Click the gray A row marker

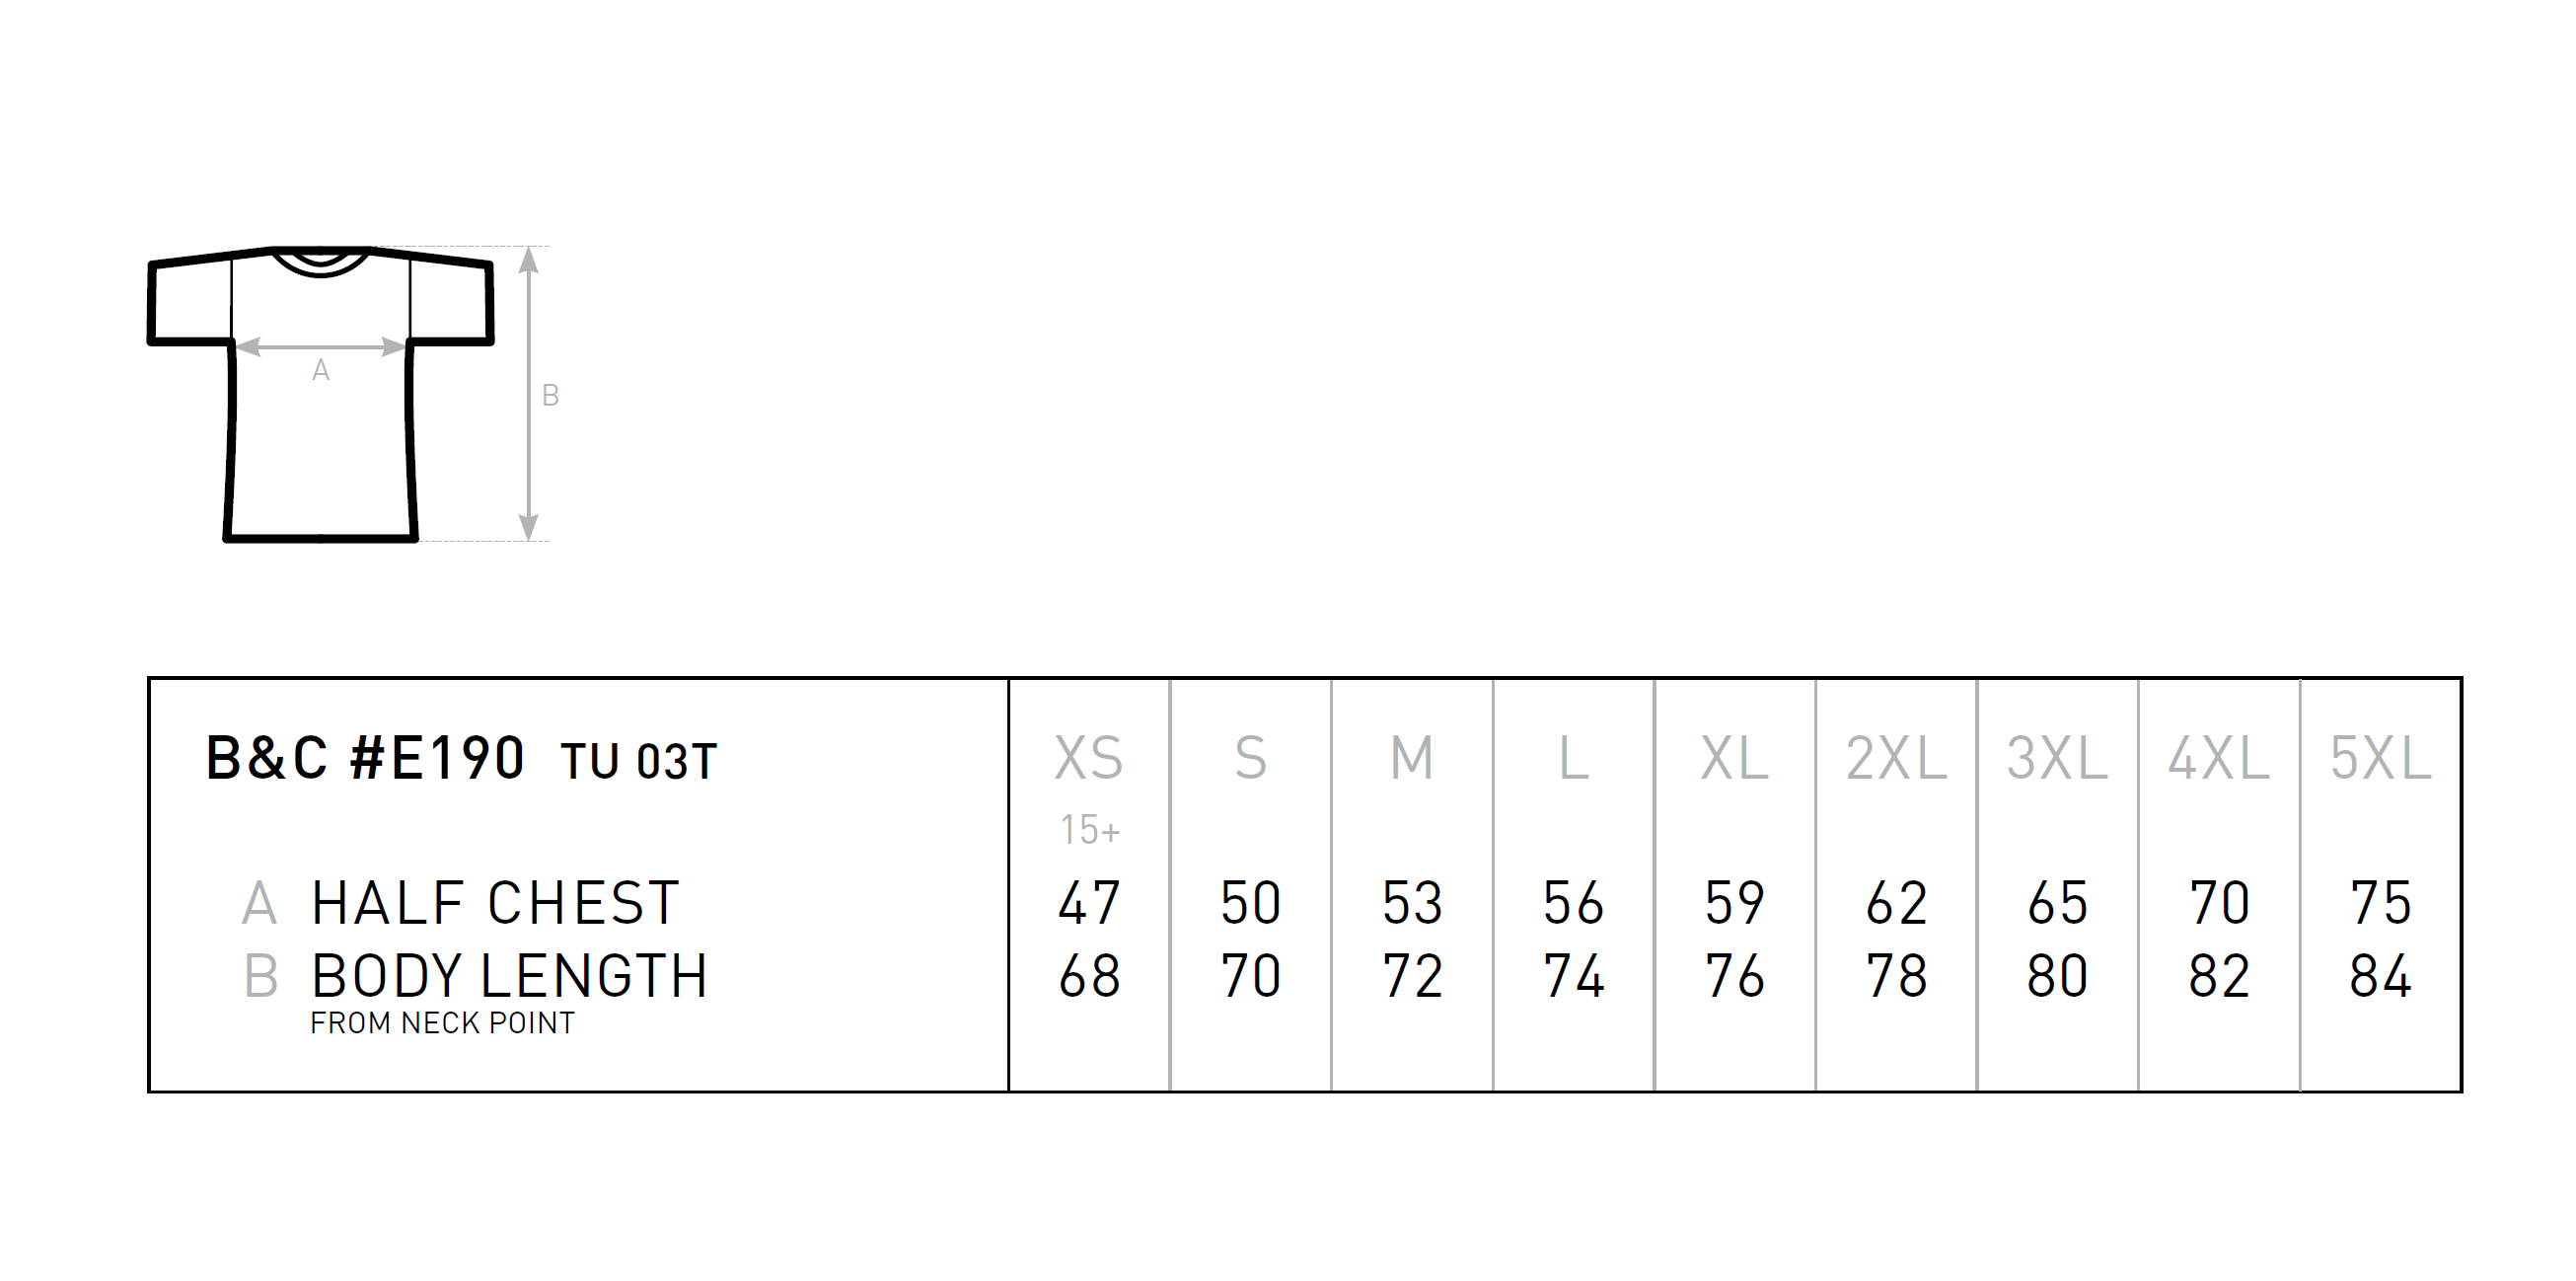click(x=259, y=903)
